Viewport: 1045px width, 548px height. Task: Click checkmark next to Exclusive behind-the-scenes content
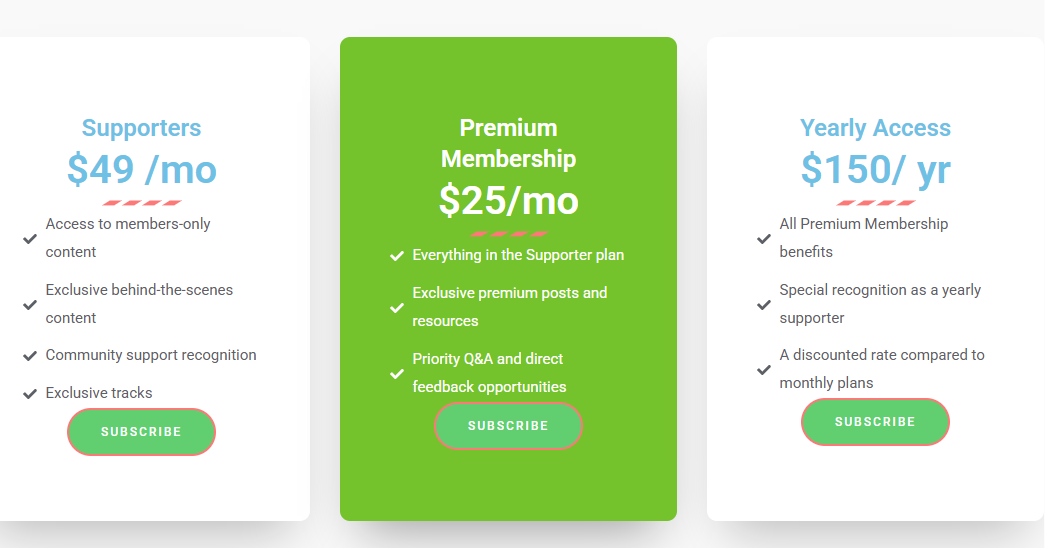pyautogui.click(x=30, y=305)
